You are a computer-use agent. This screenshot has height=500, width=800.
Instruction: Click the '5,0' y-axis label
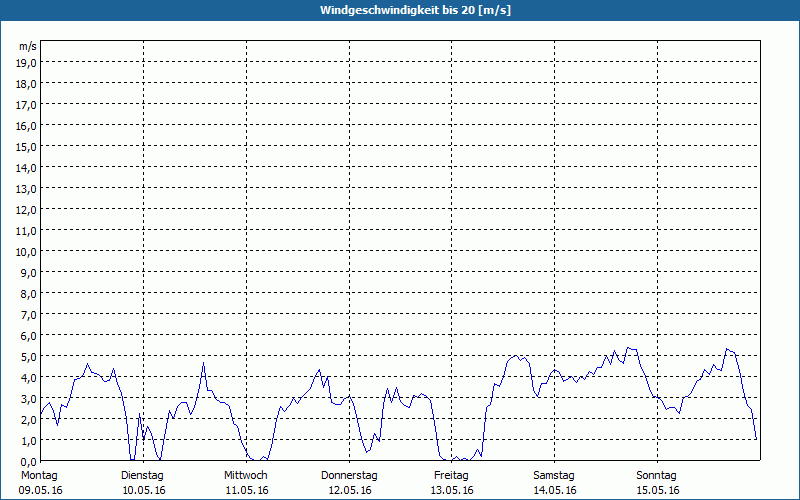[28, 357]
